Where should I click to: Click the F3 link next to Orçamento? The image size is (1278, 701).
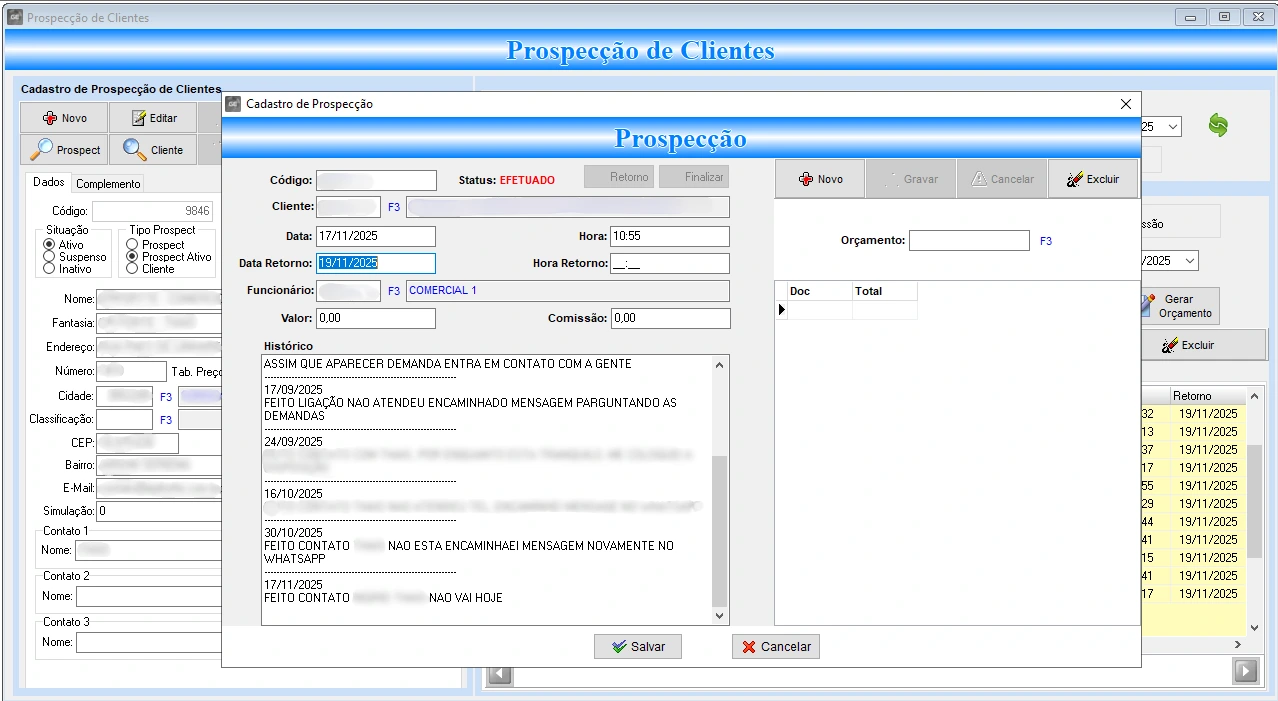coord(1046,241)
